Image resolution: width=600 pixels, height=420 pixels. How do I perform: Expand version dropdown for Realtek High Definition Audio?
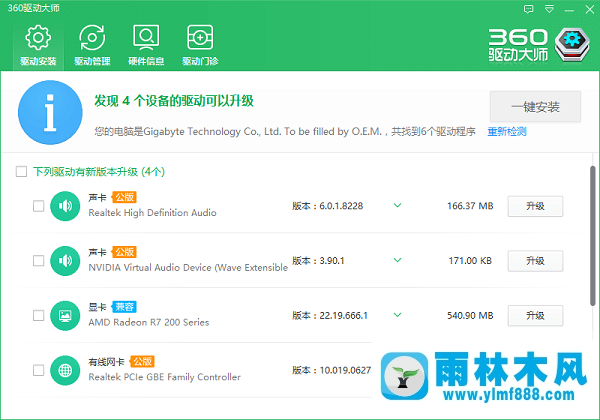point(398,205)
